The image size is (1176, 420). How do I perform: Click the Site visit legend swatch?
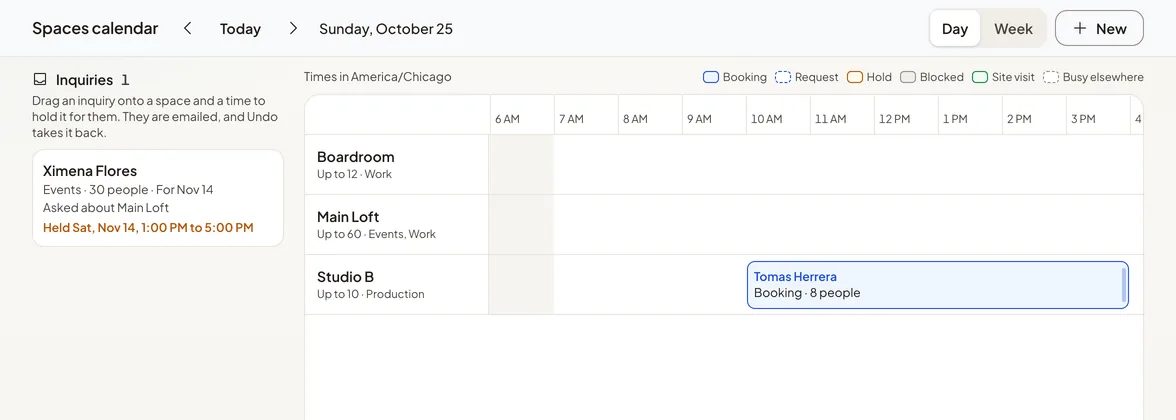pos(980,77)
